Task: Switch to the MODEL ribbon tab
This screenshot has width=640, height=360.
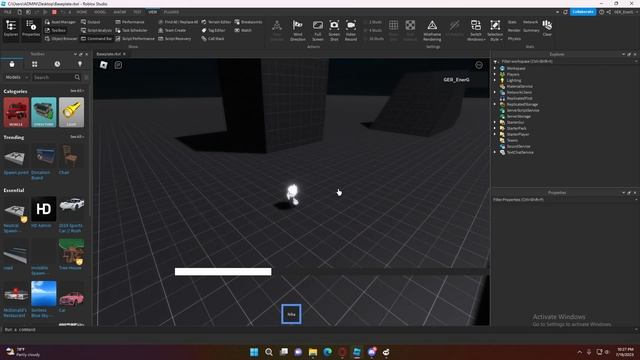Action: [100, 12]
